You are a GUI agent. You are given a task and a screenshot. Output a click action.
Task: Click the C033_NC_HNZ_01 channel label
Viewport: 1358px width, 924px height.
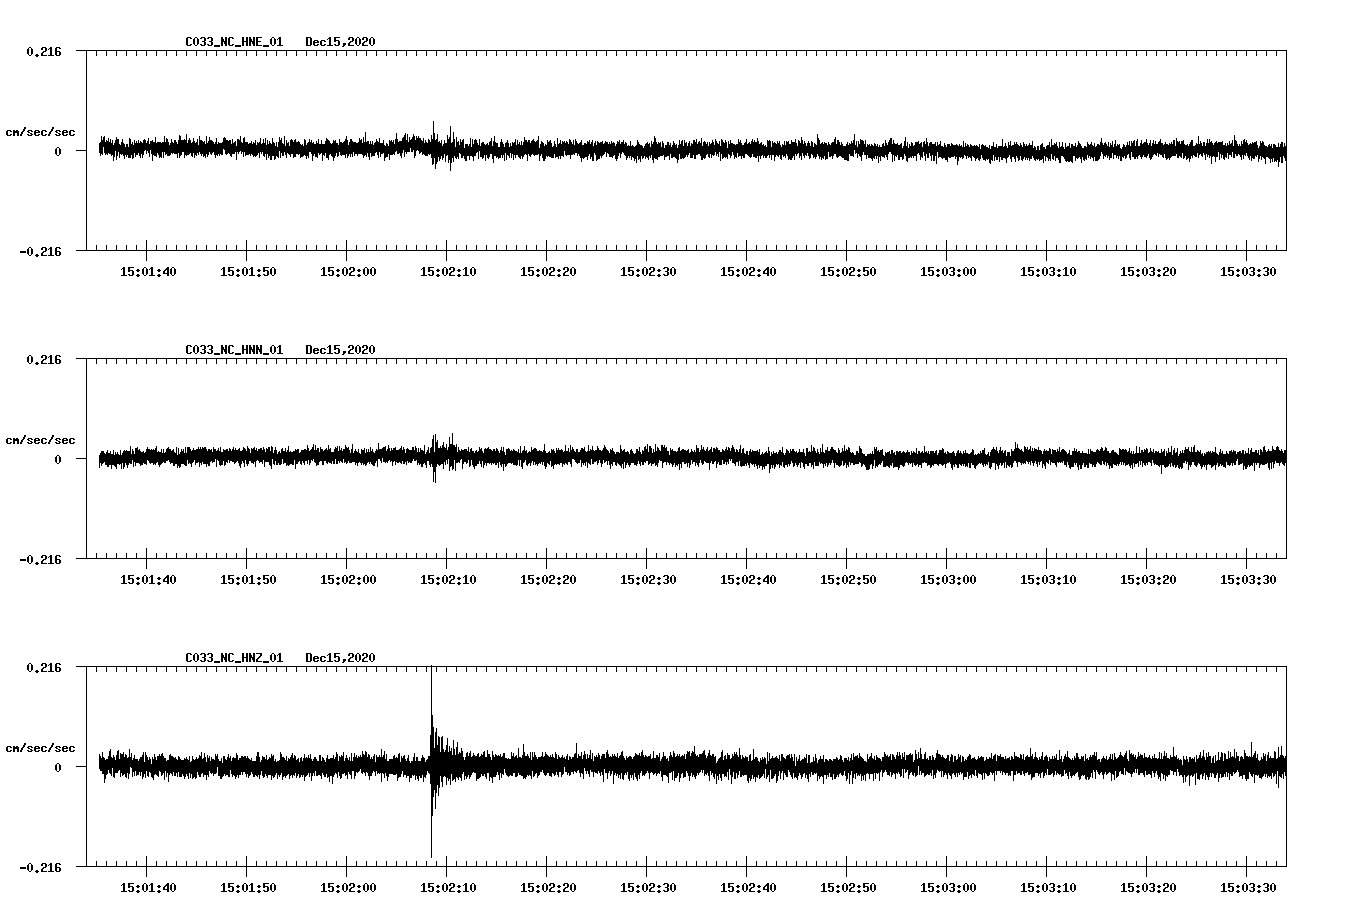pos(232,657)
